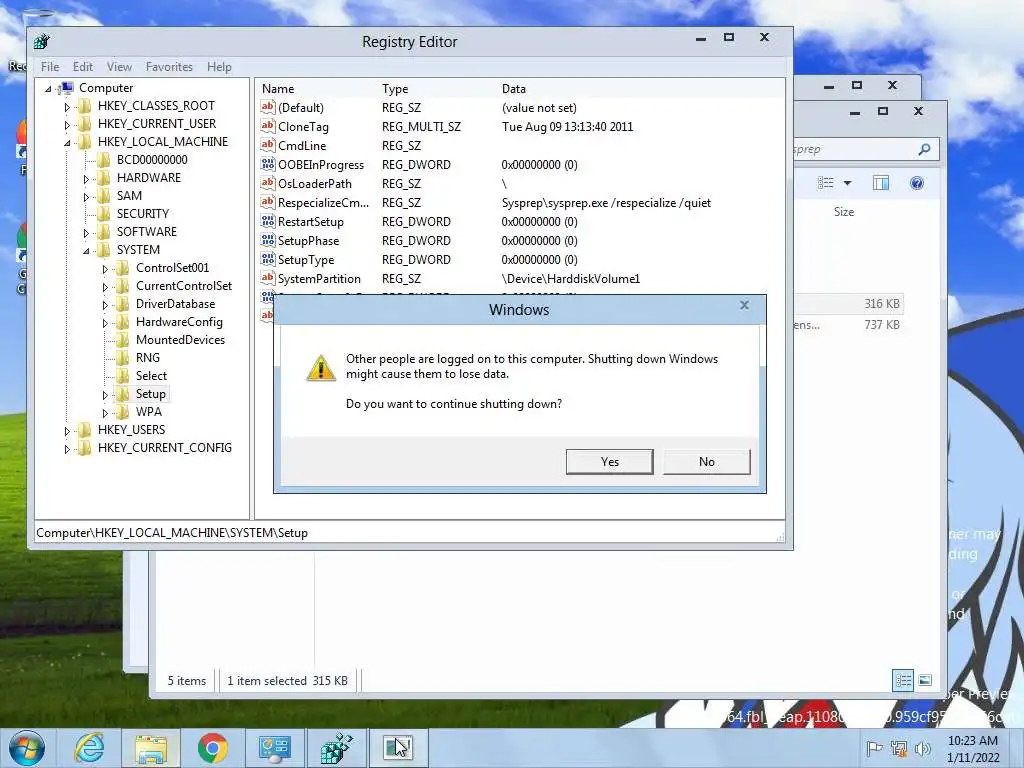Expand HardwareConfig arrow
Image resolution: width=1024 pixels, height=768 pixels.
(104, 323)
